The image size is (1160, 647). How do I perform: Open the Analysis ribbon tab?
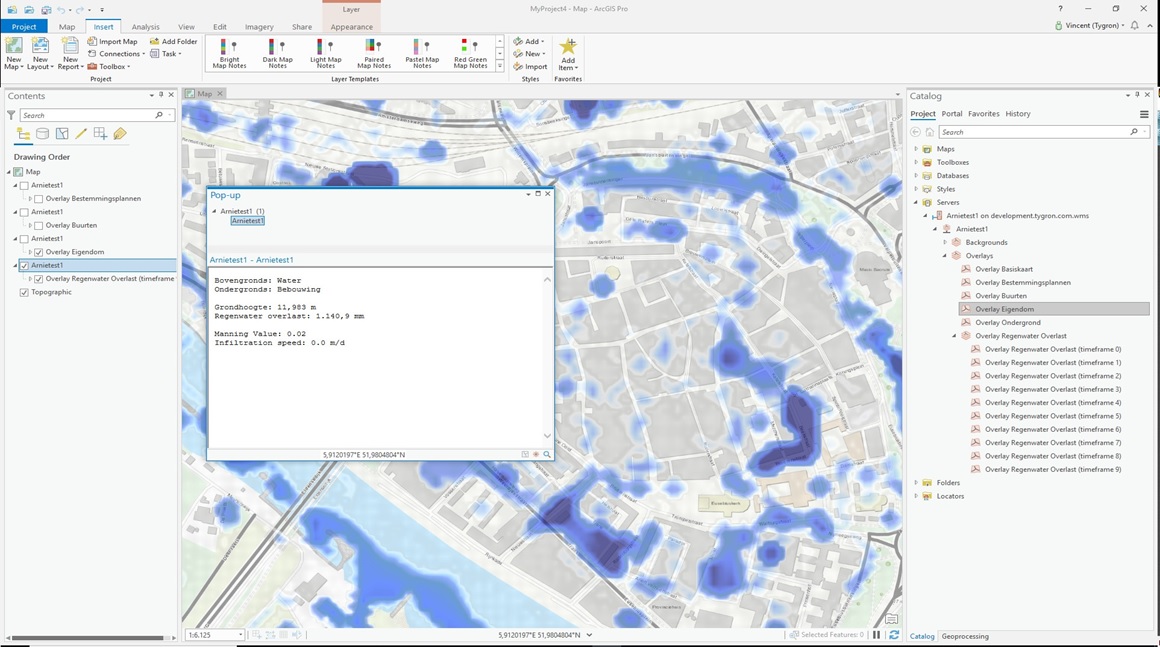point(145,27)
